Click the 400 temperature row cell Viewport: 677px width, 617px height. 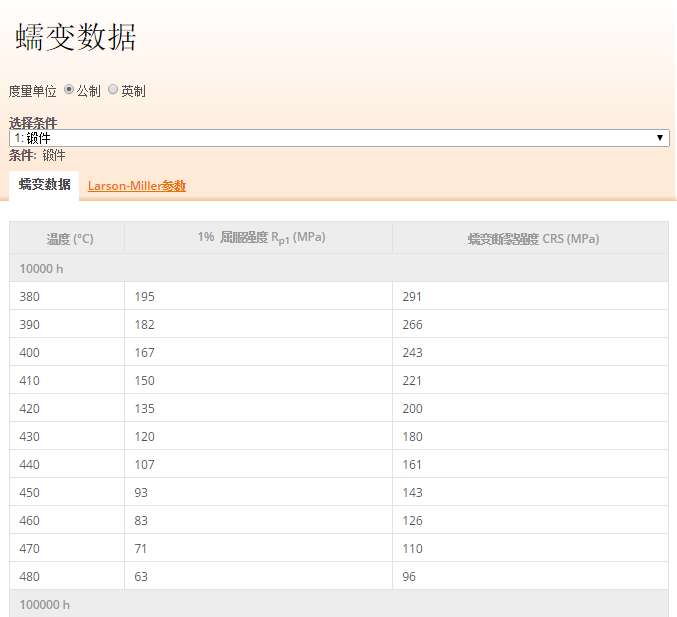pyautogui.click(x=30, y=352)
